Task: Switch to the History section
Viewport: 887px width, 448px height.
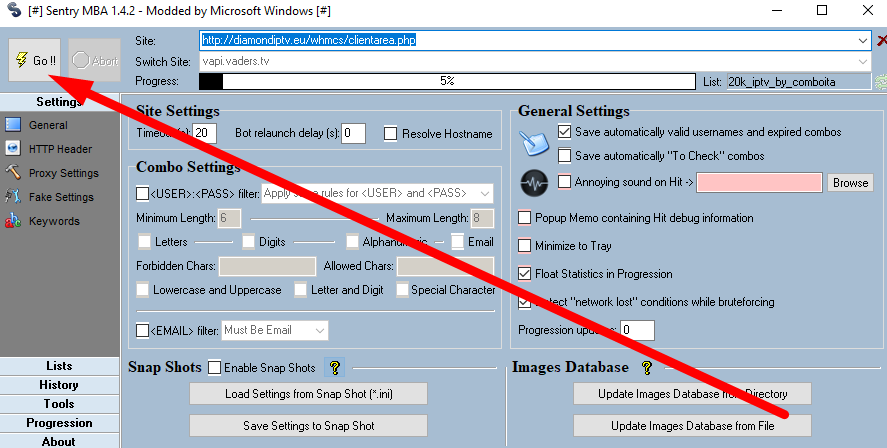Action: coord(59,385)
